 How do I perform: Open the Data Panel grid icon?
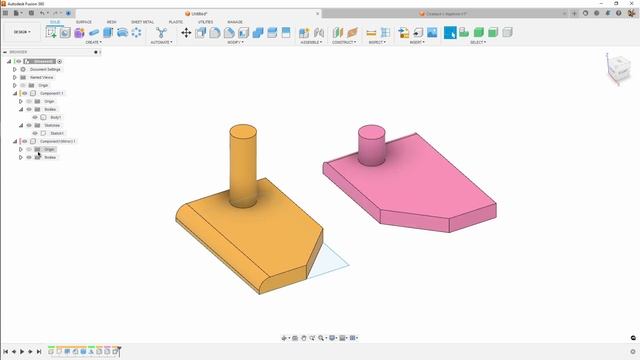click(x=5, y=13)
